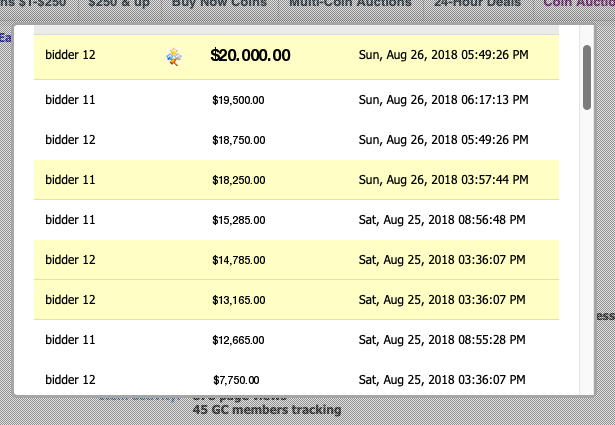
Task: Click the 08:56:48 PM bid timestamp
Action: tap(442, 220)
